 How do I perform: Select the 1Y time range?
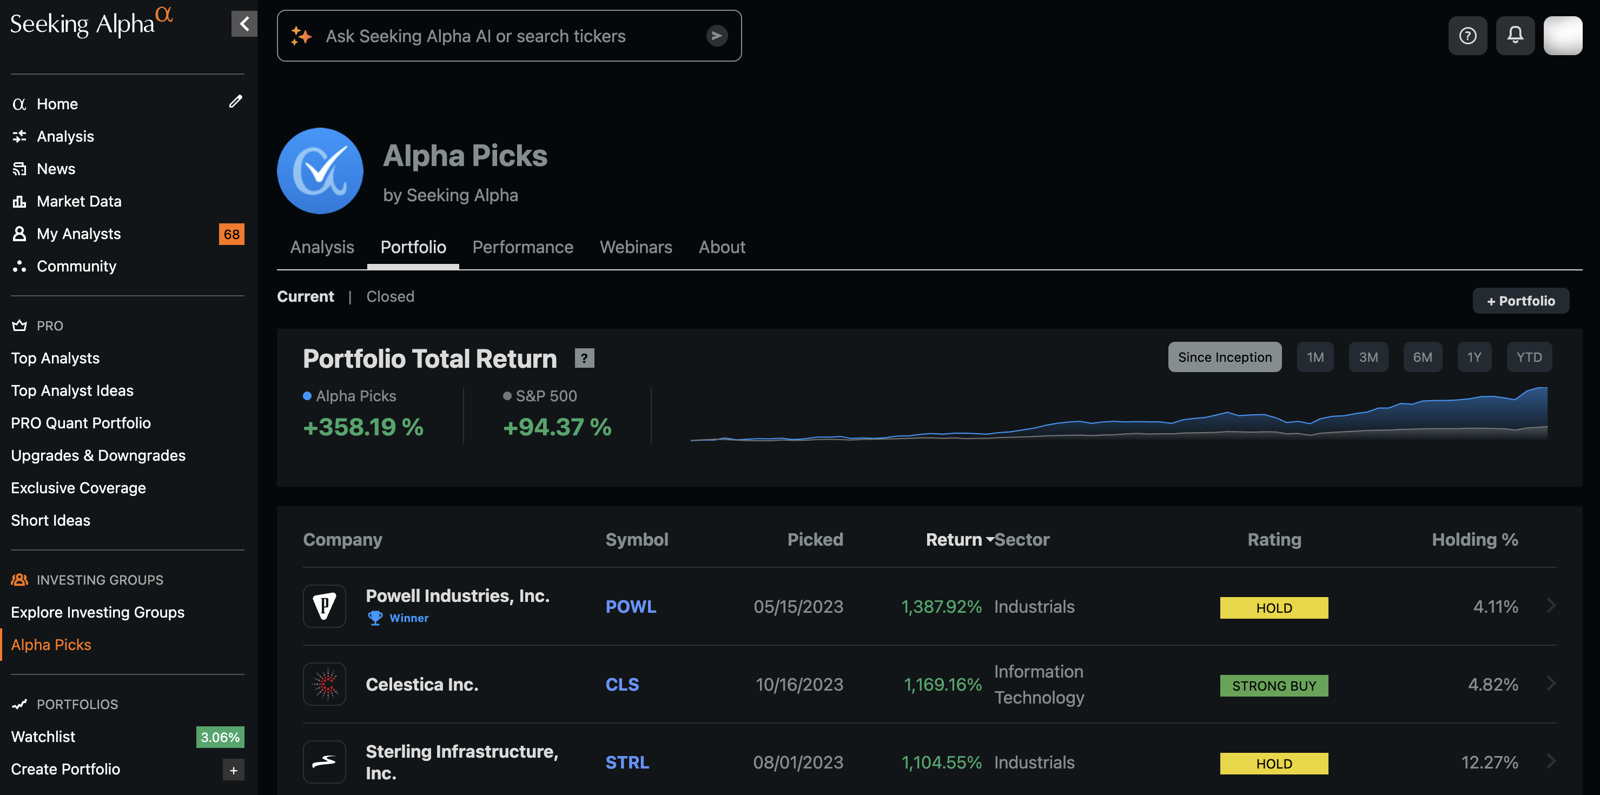[x=1474, y=357]
